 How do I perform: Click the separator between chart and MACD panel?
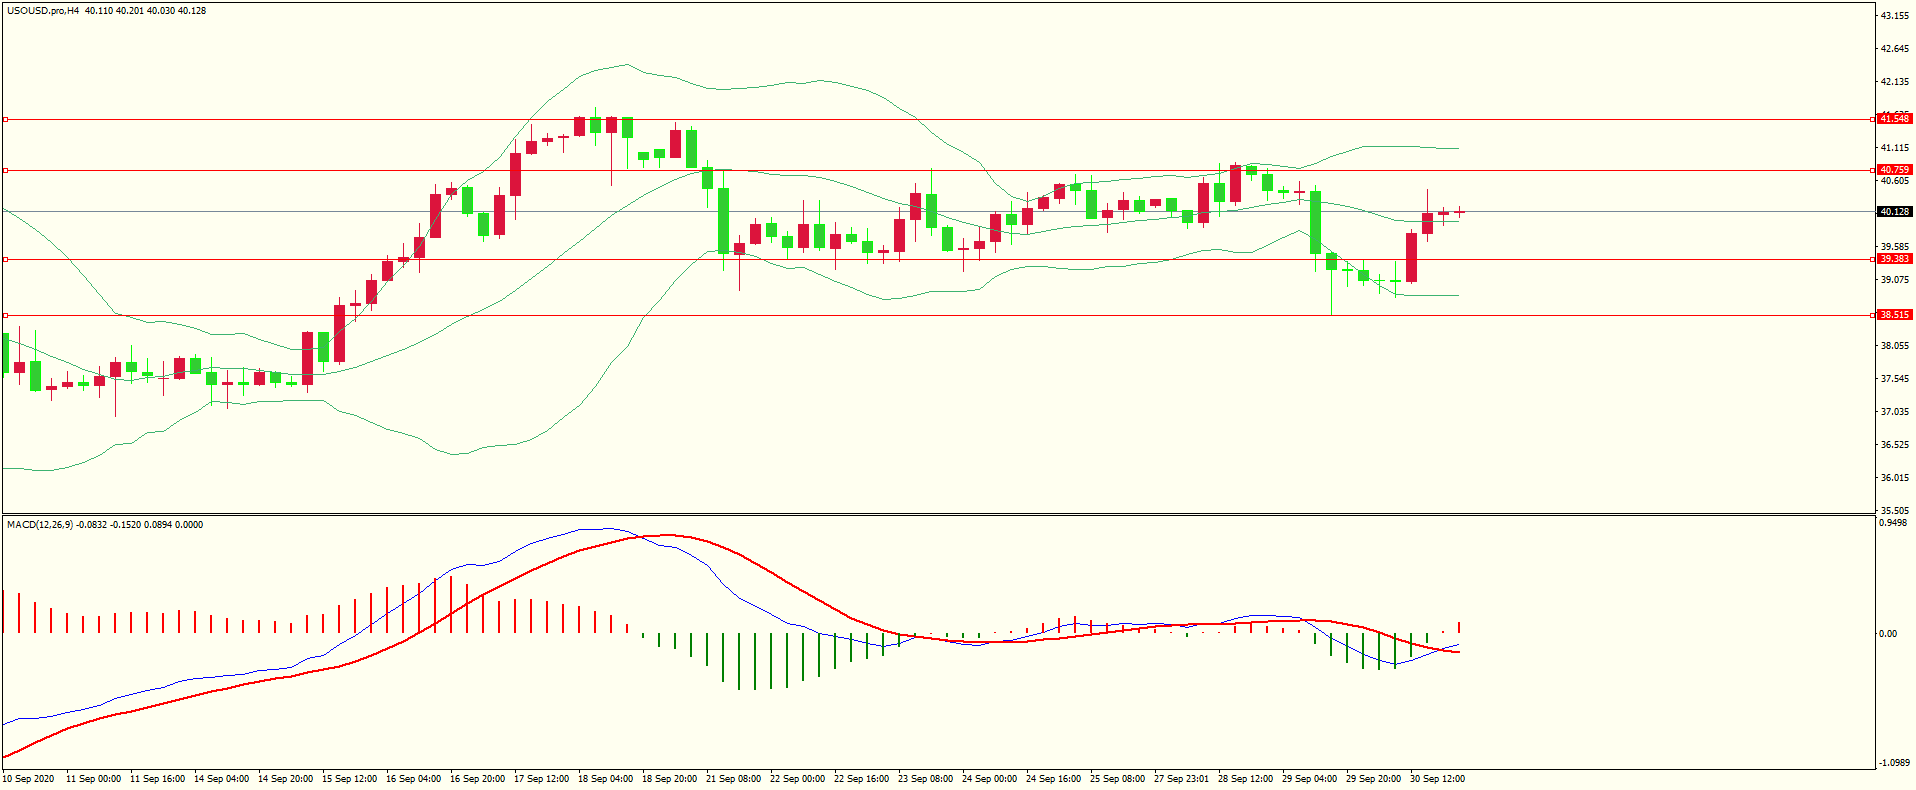click(936, 515)
